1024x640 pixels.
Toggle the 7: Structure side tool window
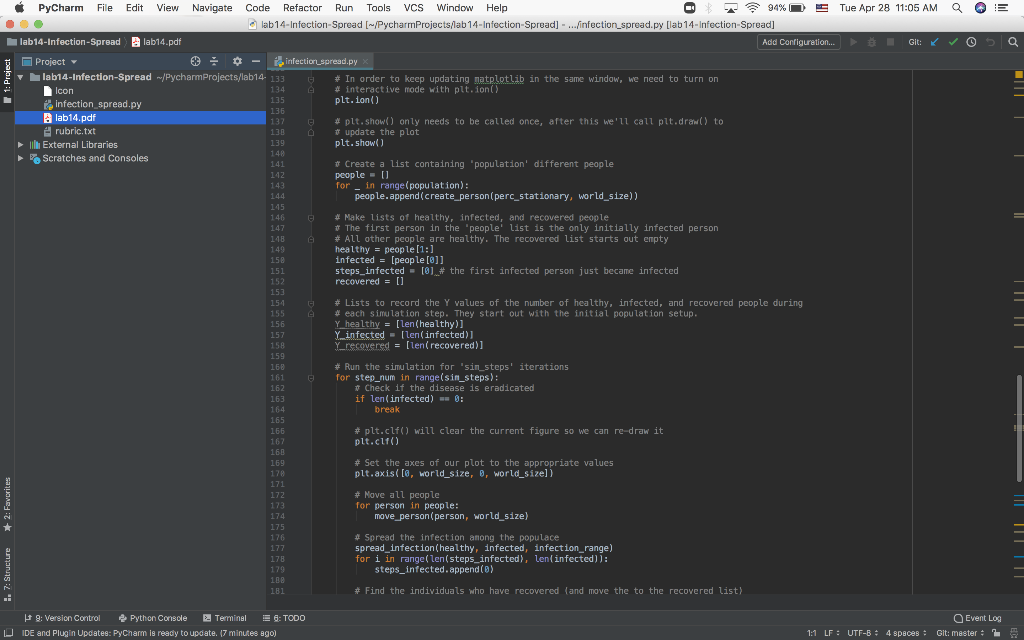click(x=7, y=573)
